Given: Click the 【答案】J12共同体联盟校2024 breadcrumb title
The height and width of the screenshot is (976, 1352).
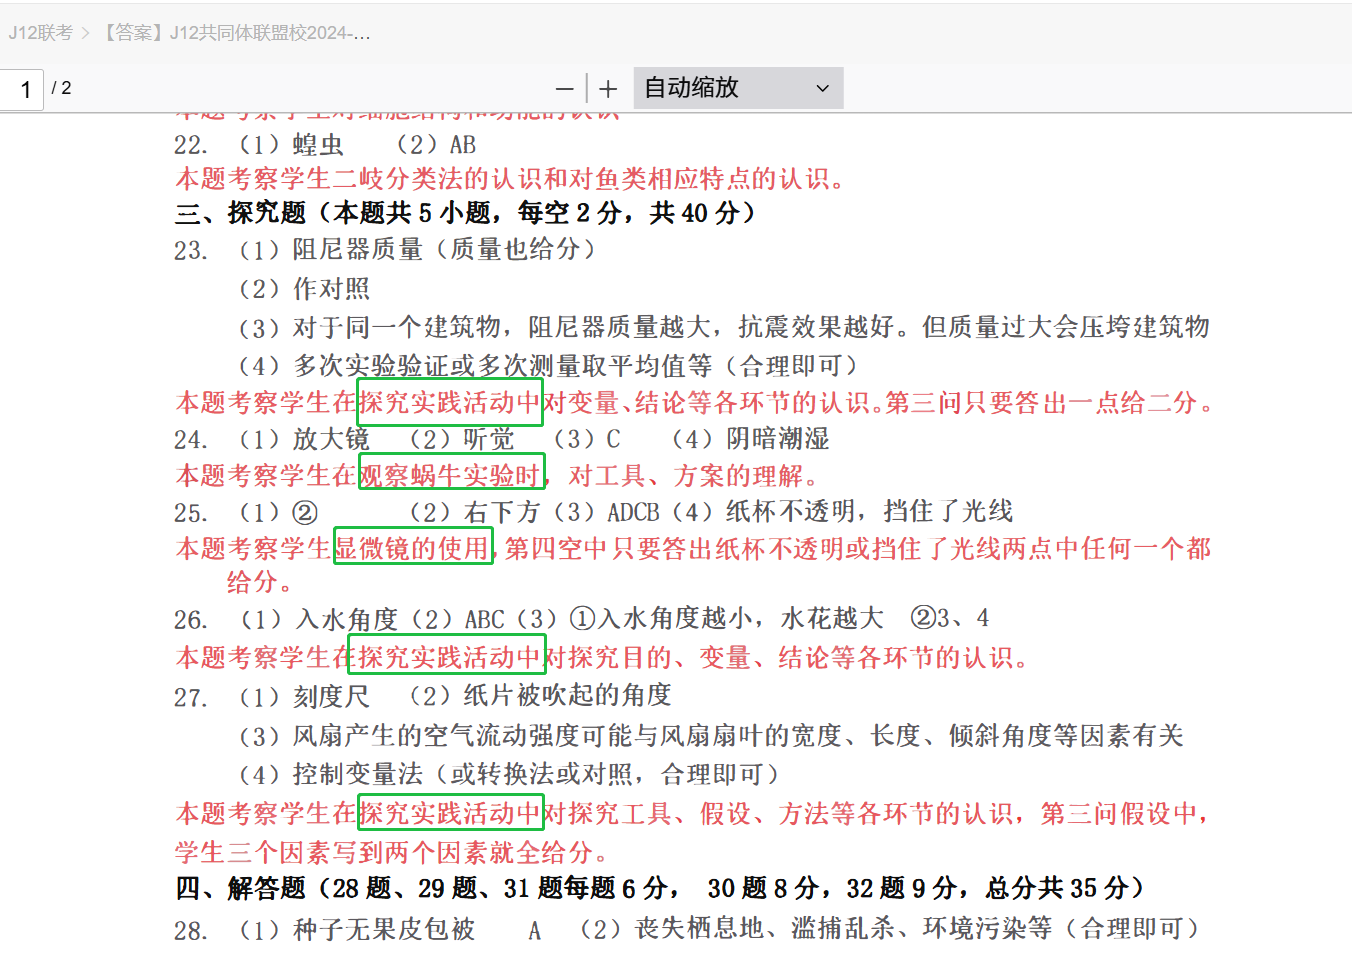Looking at the screenshot, I should pos(236,33).
